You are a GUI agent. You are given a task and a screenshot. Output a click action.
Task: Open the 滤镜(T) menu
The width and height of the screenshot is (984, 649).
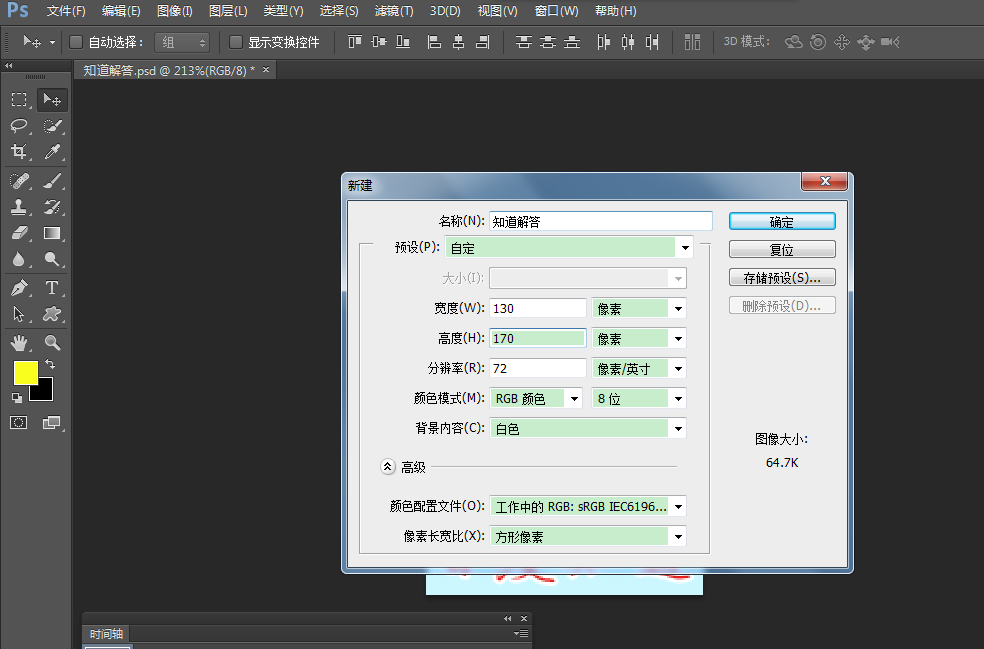click(x=393, y=11)
